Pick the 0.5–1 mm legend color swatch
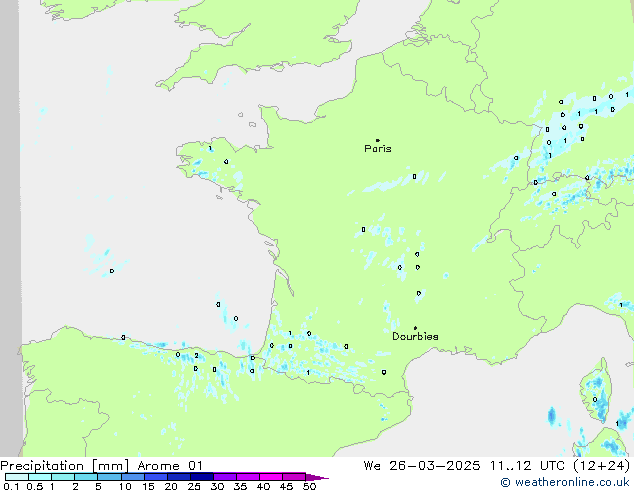 [x=40, y=477]
